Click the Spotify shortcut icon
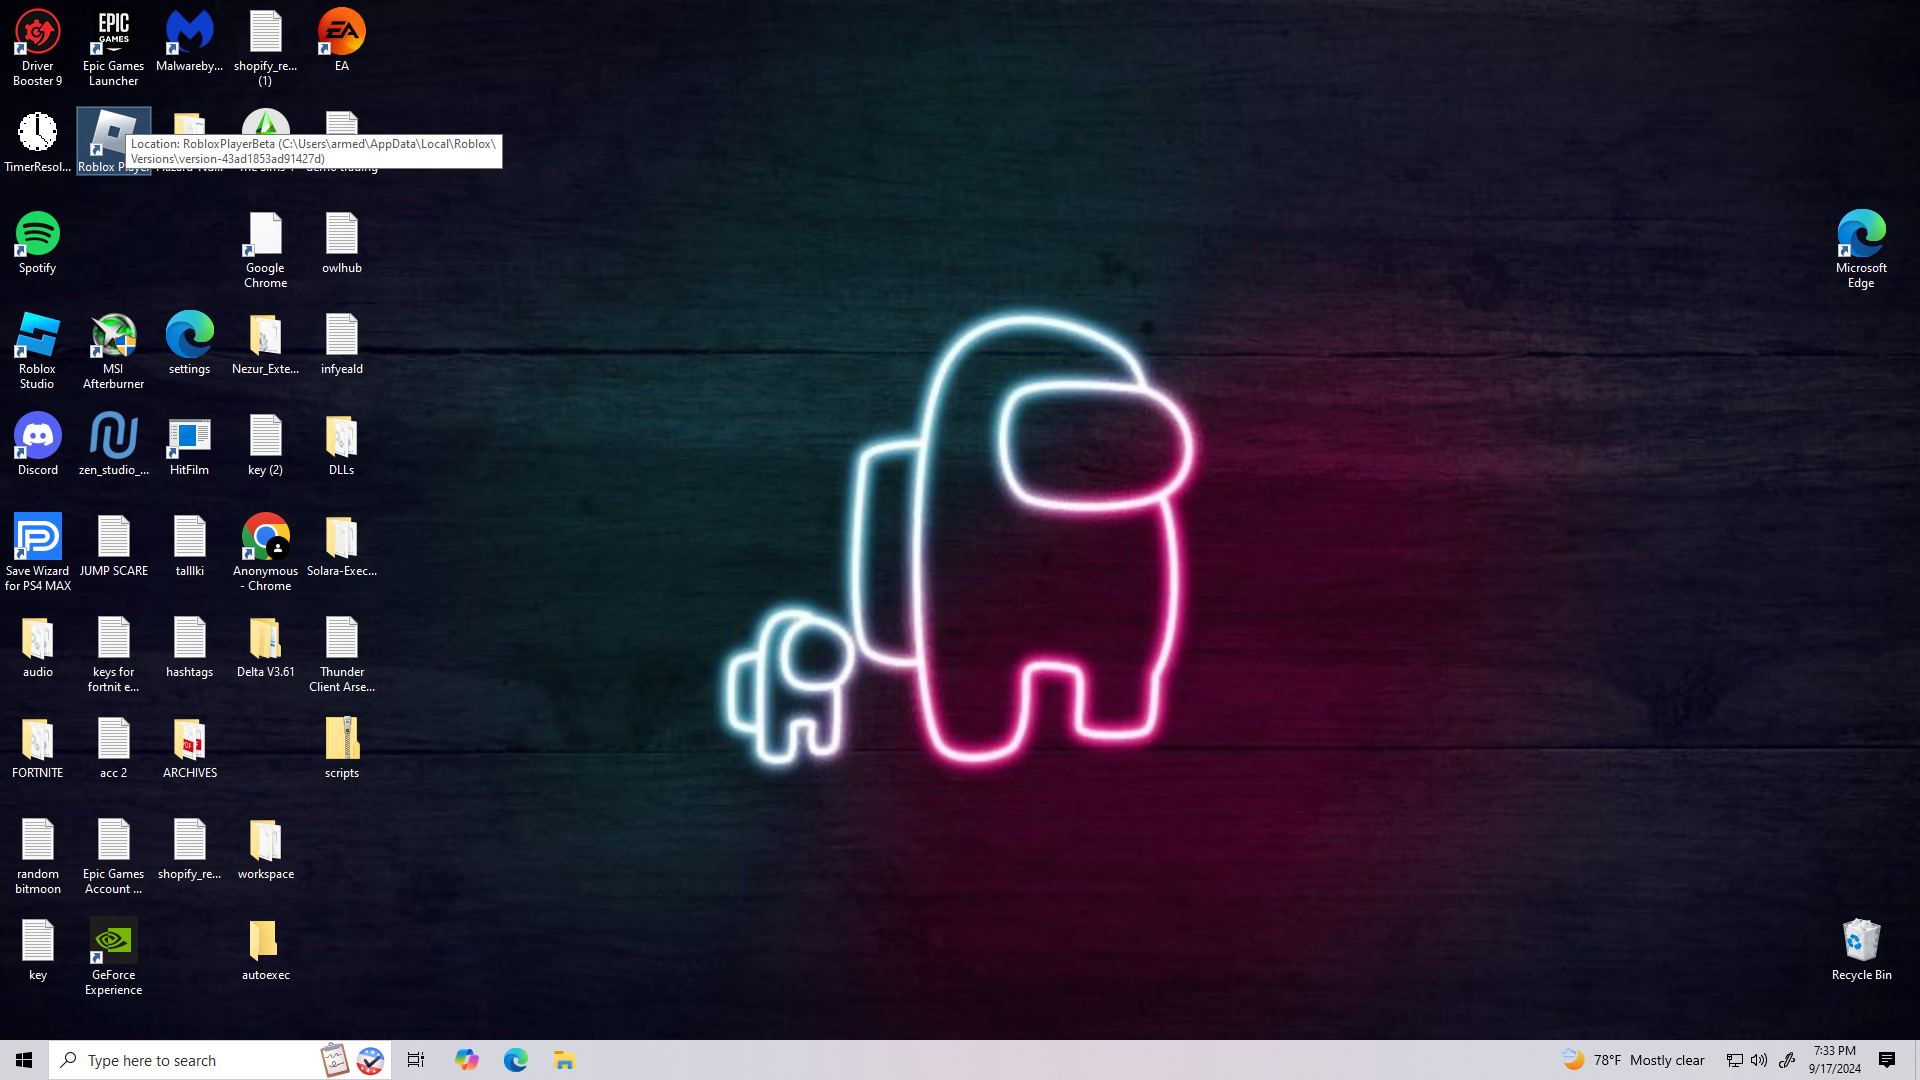 (x=38, y=235)
